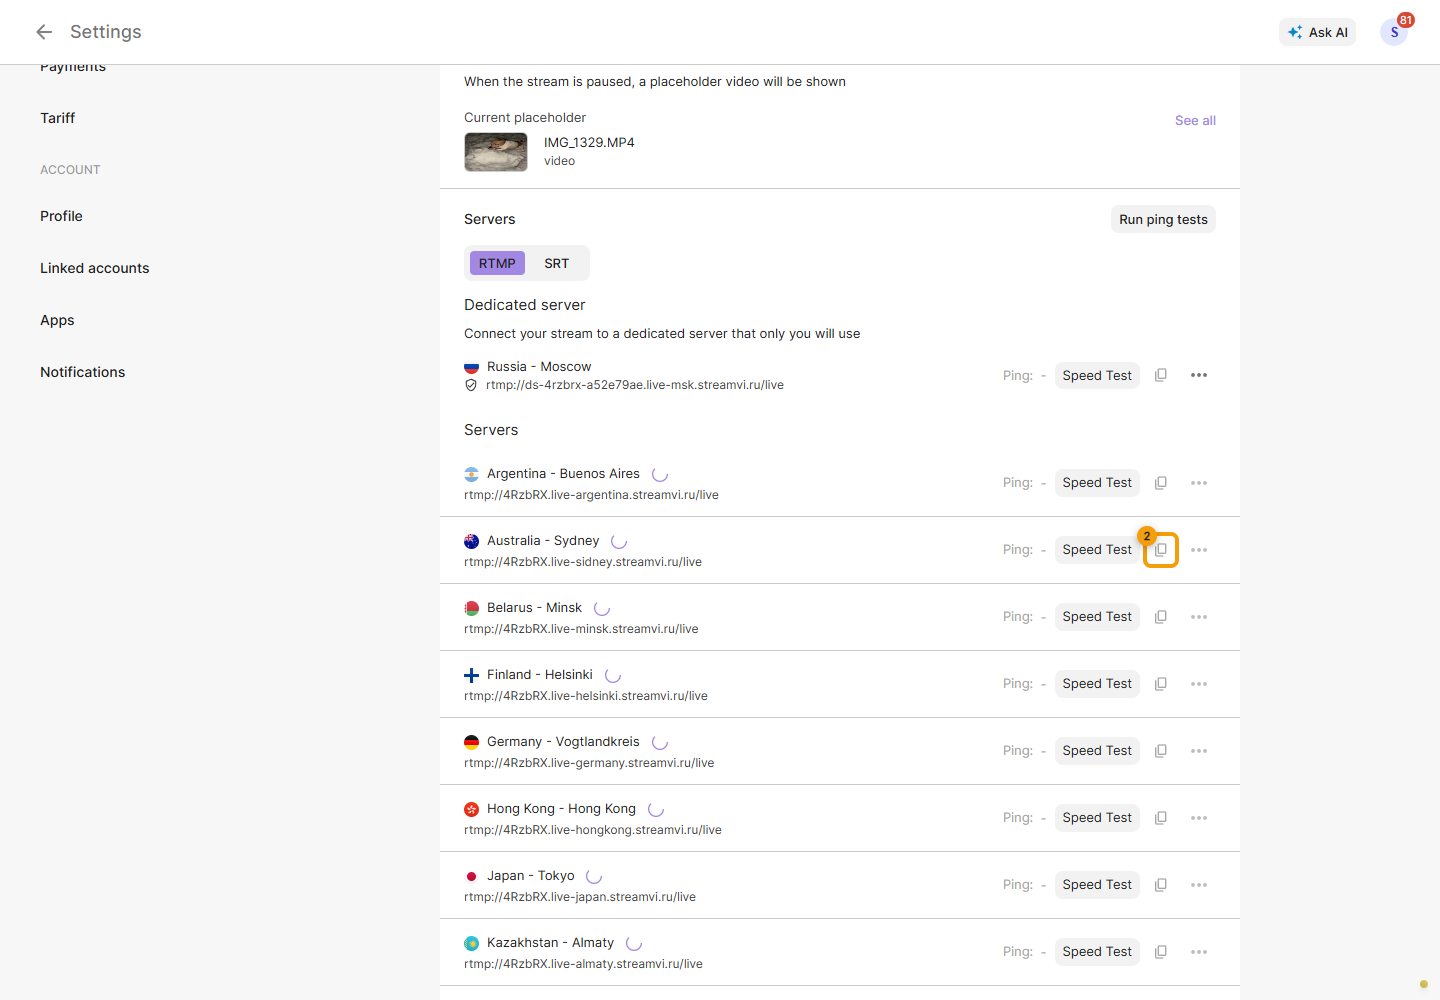Go back using the Settings arrow
1440x1000 pixels.
(x=44, y=32)
